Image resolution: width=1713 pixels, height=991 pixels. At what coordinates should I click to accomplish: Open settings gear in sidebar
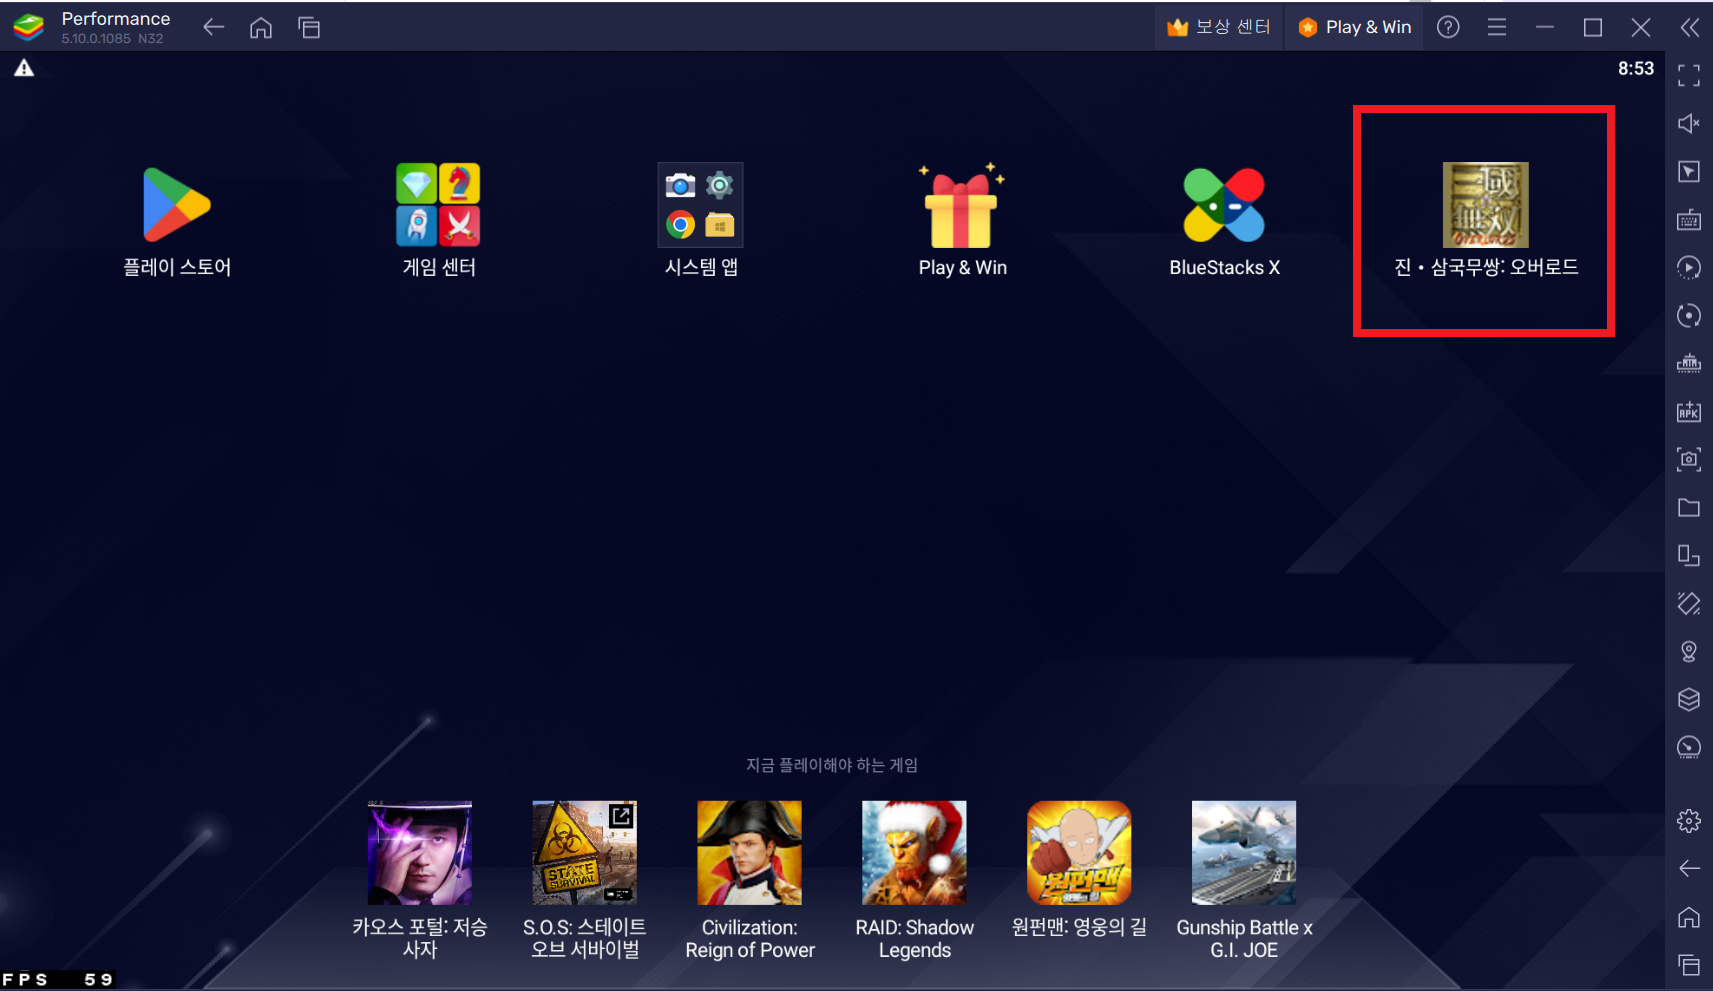(x=1689, y=821)
